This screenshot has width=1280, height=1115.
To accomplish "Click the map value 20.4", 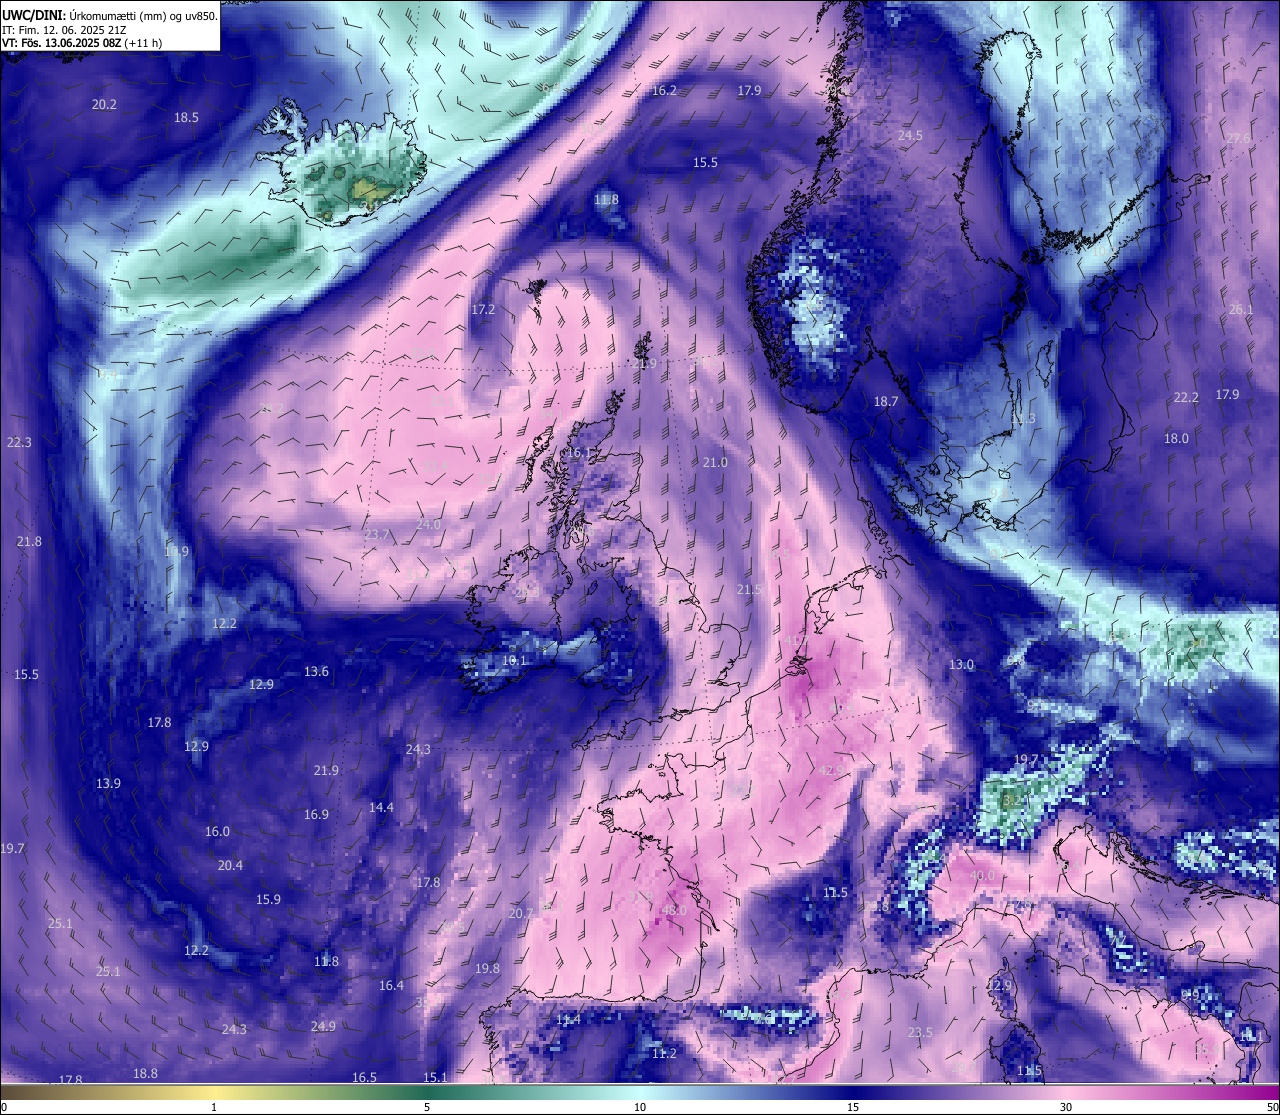I will [230, 866].
